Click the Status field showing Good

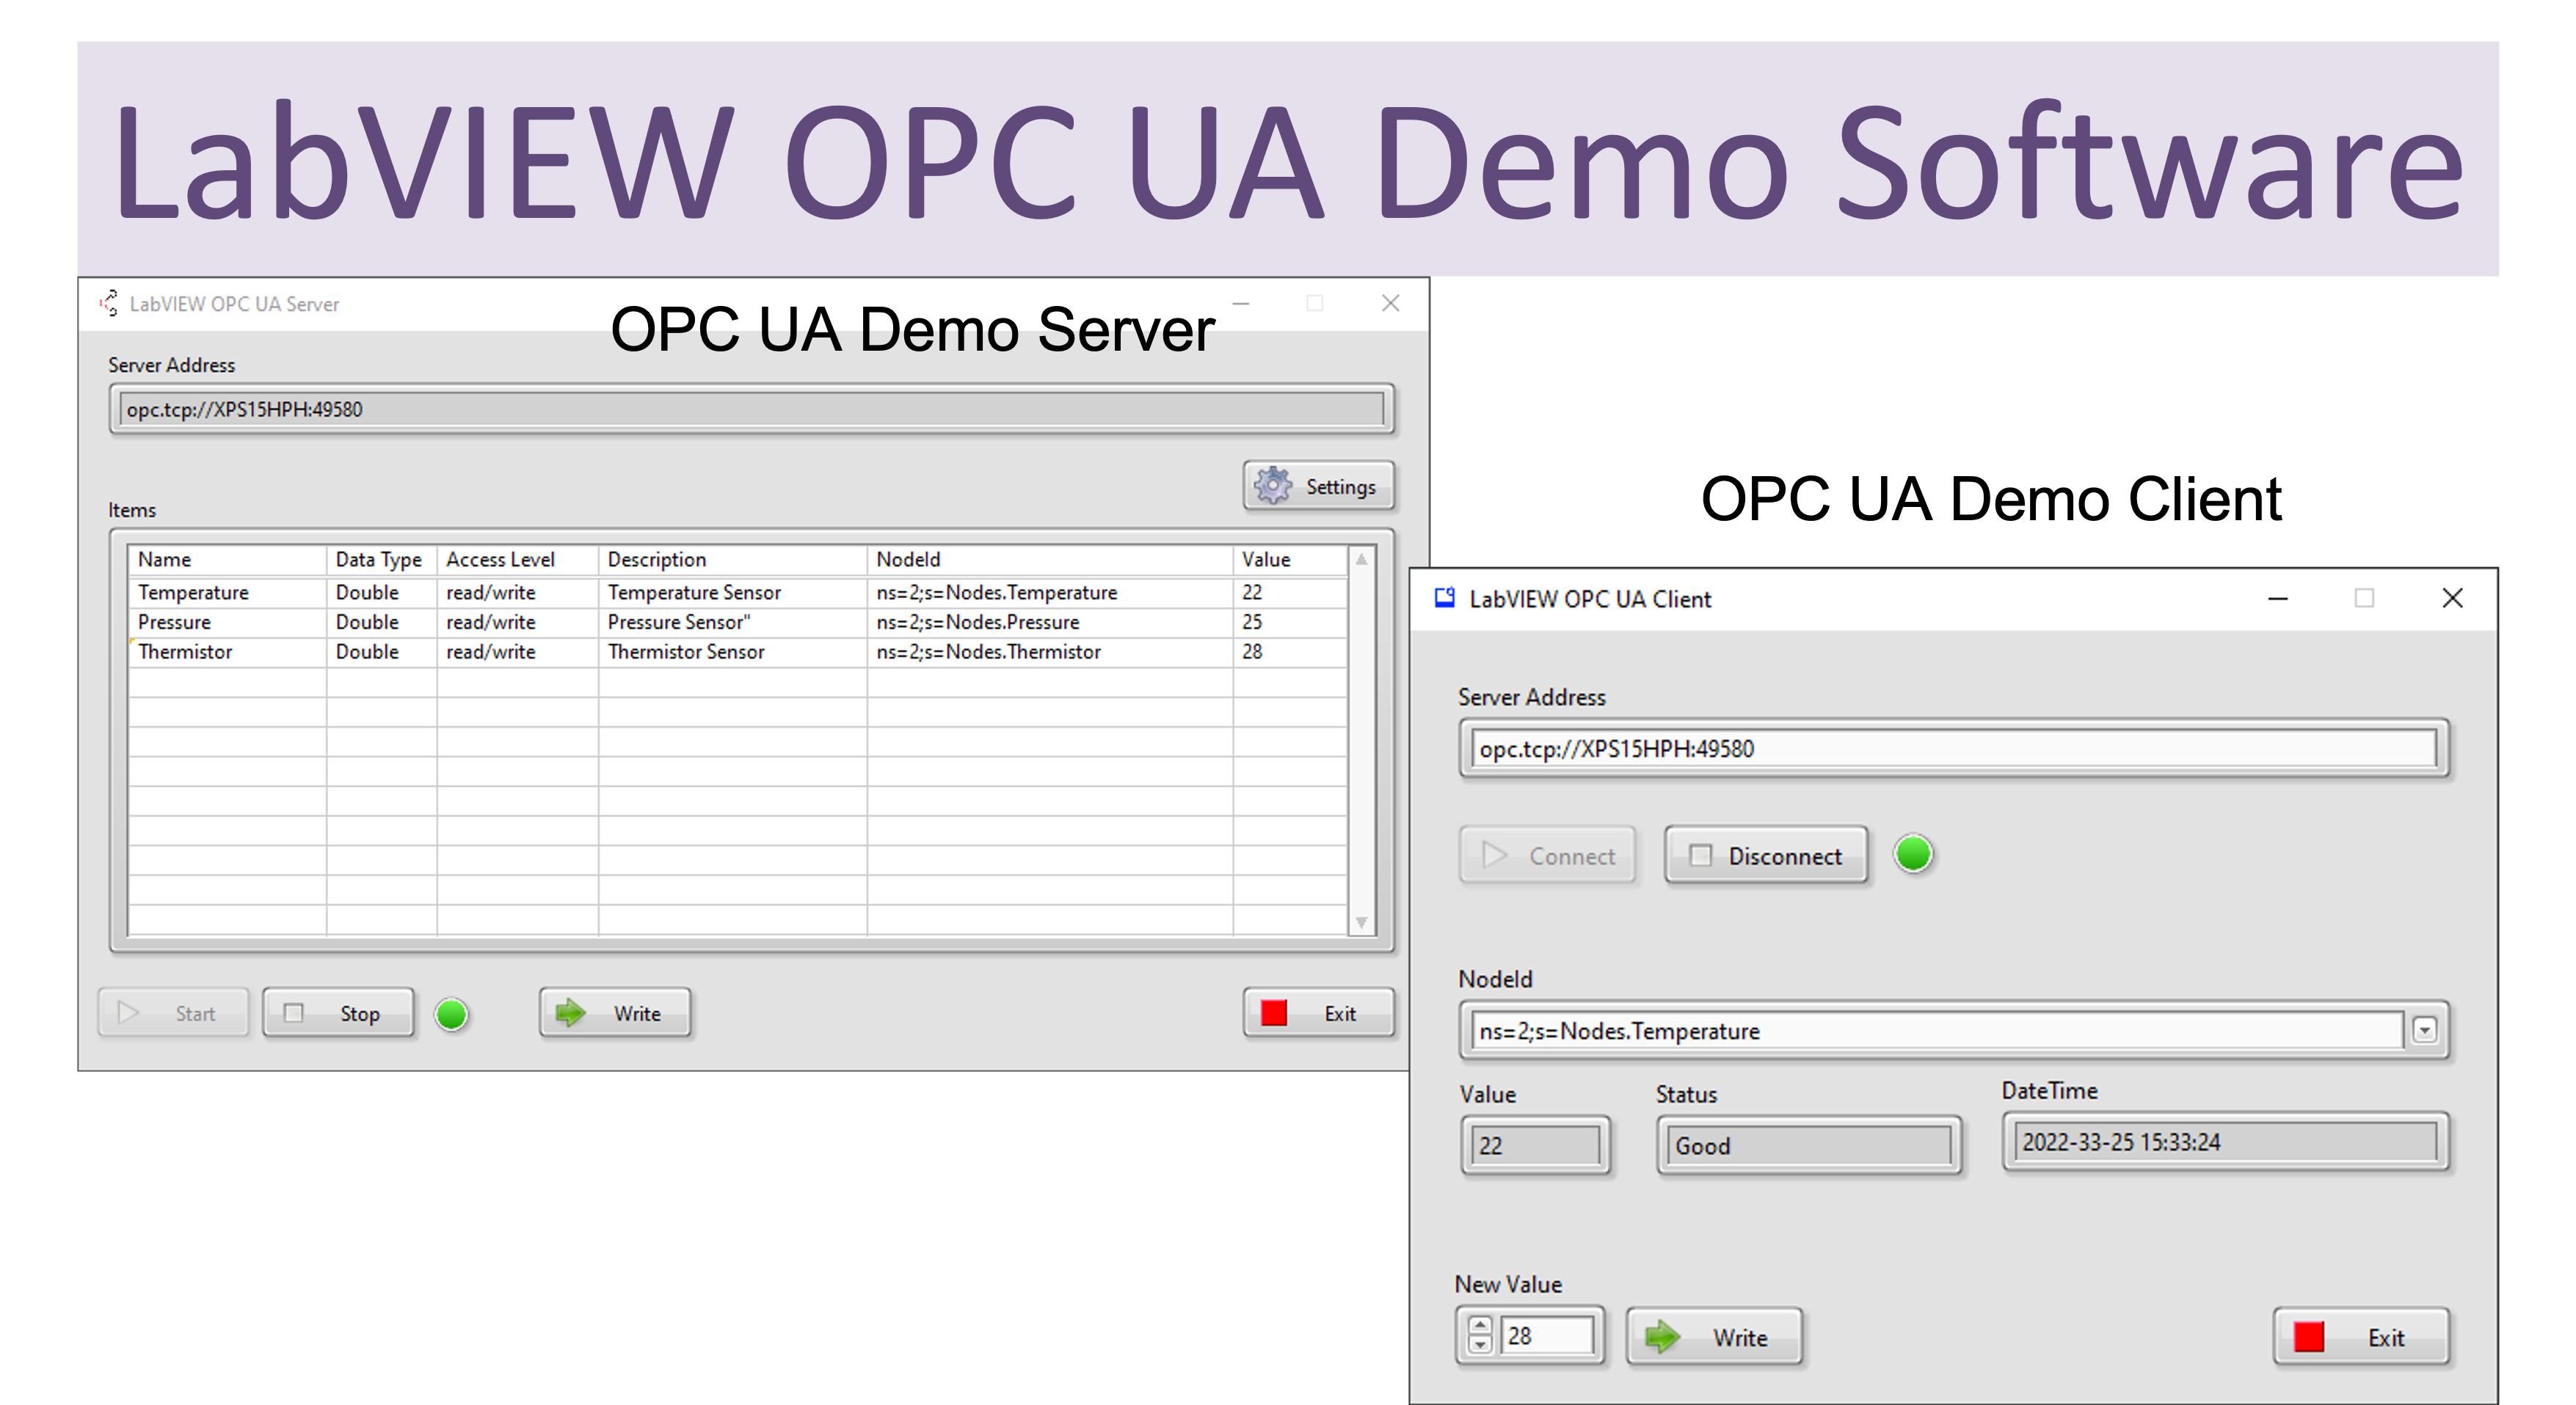point(1809,1145)
